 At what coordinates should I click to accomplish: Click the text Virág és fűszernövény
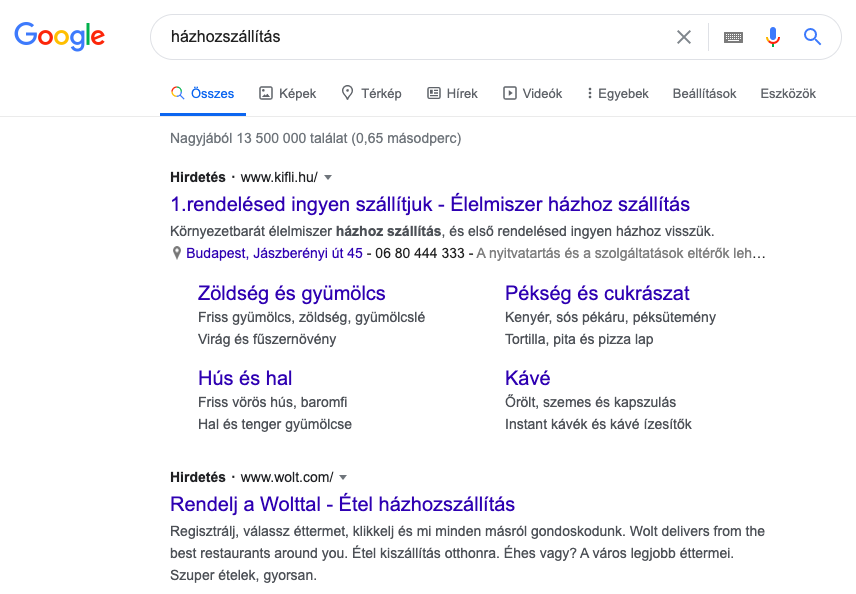[267, 339]
